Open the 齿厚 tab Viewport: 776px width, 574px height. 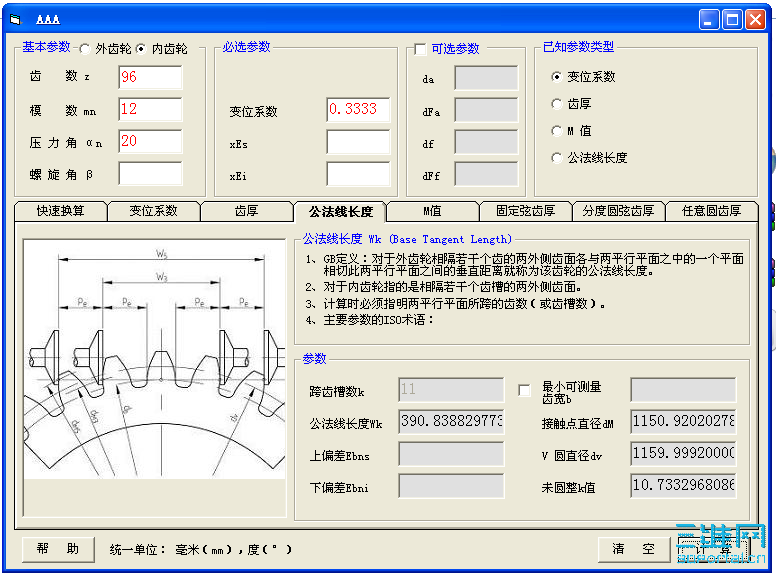(246, 211)
